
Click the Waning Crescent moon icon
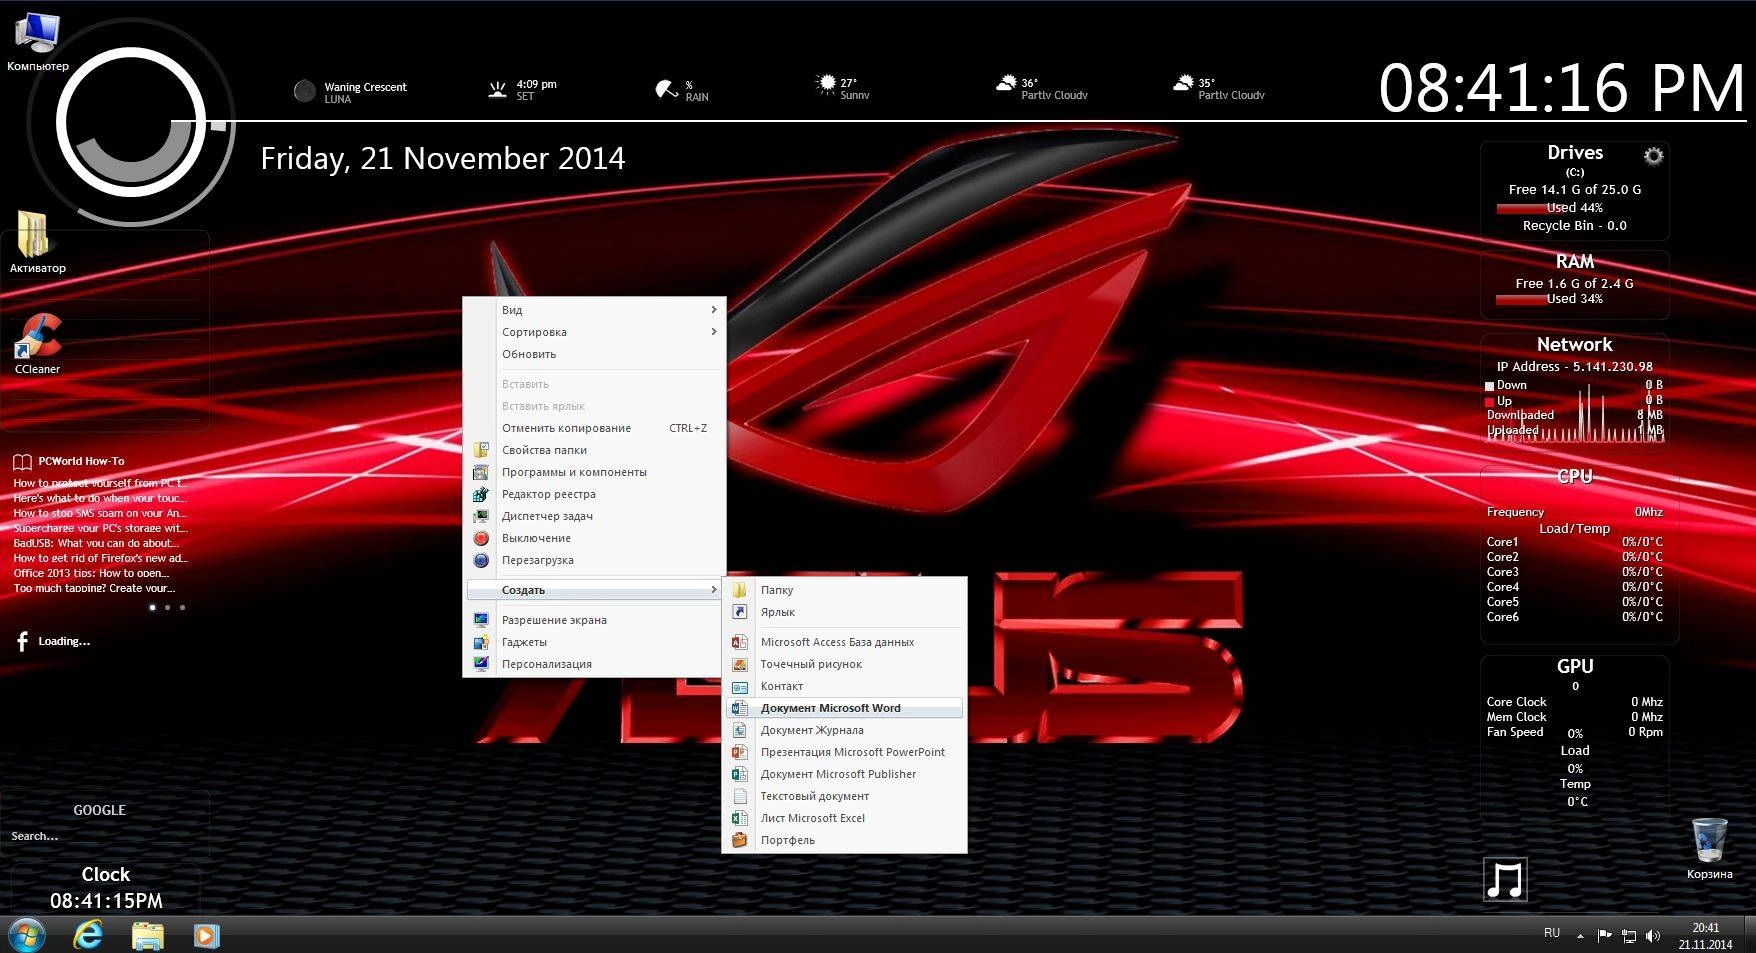point(305,91)
